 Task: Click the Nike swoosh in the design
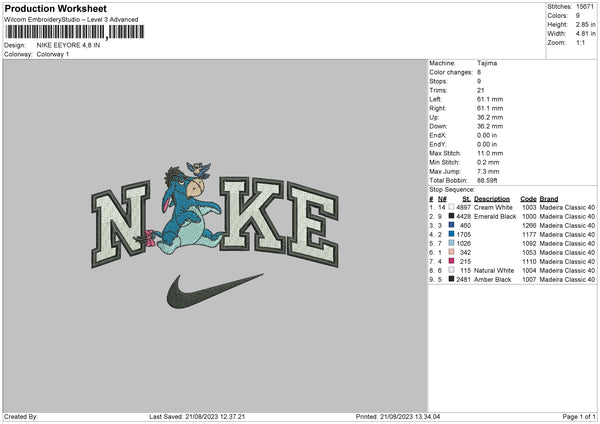click(x=214, y=291)
